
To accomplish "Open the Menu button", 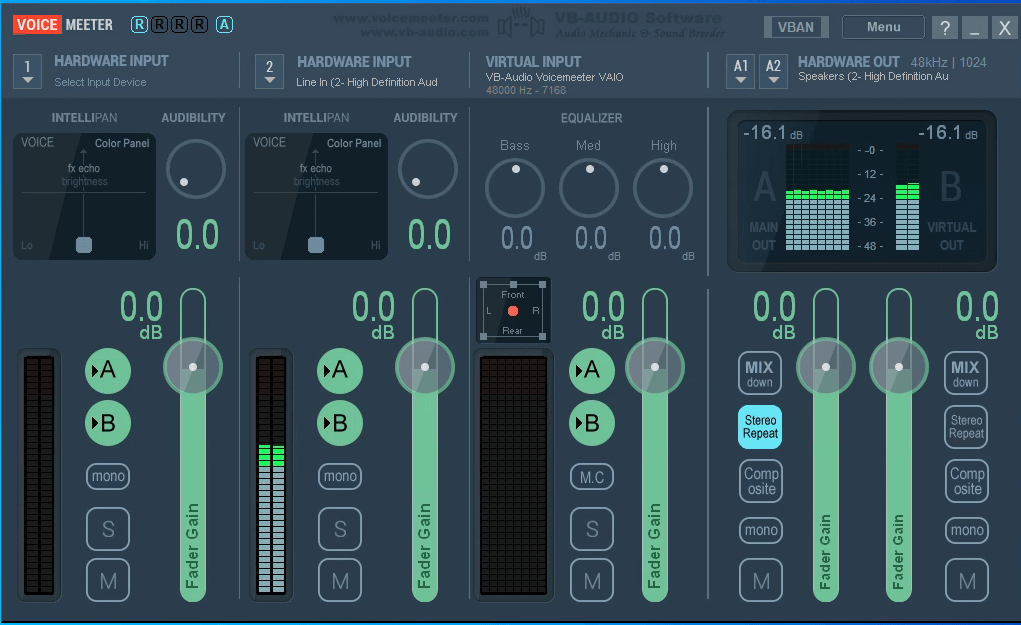I will 883,27.
